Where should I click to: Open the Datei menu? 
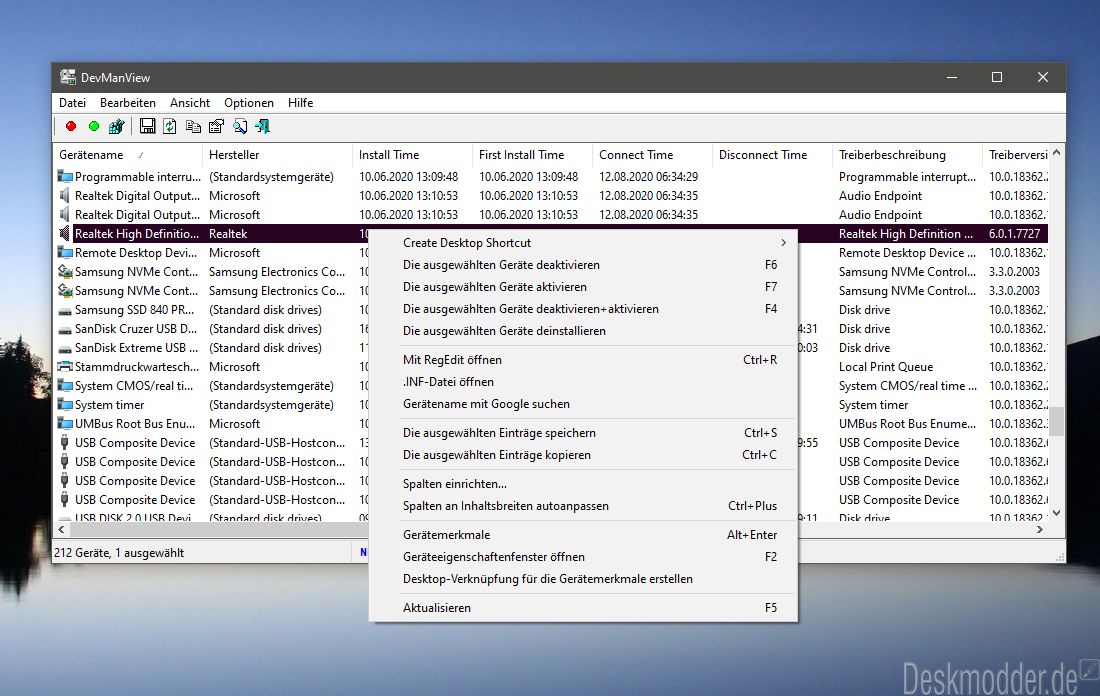pyautogui.click(x=72, y=102)
